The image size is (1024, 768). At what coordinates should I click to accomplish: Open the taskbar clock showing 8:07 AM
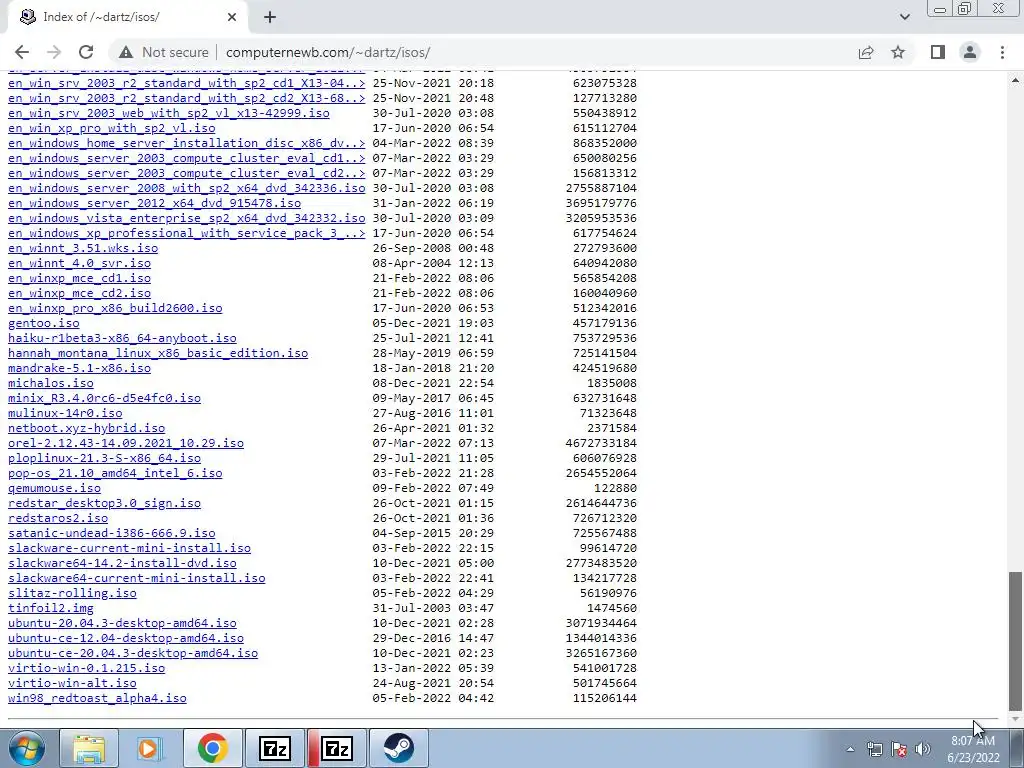973,749
